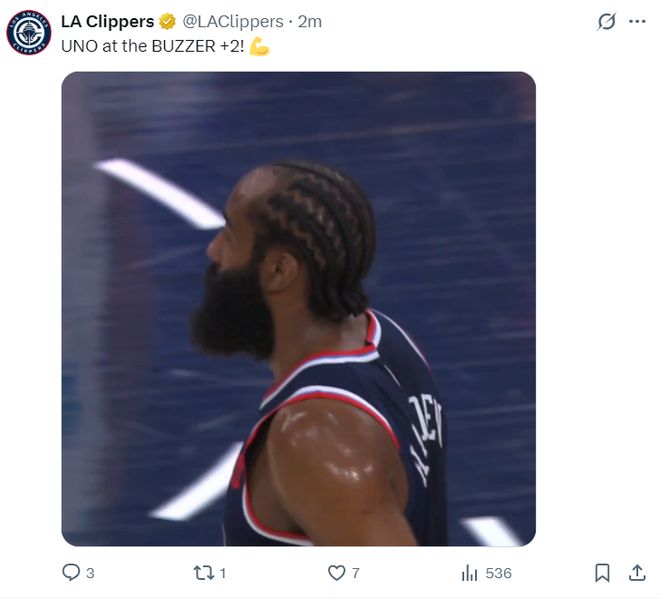Click the reply speech bubble icon

[71, 572]
